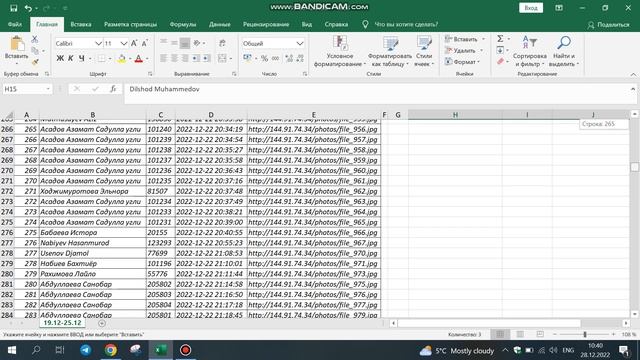Apply the yellow fill color bucket
Viewport: 640px width, 360px height.
(121, 59)
